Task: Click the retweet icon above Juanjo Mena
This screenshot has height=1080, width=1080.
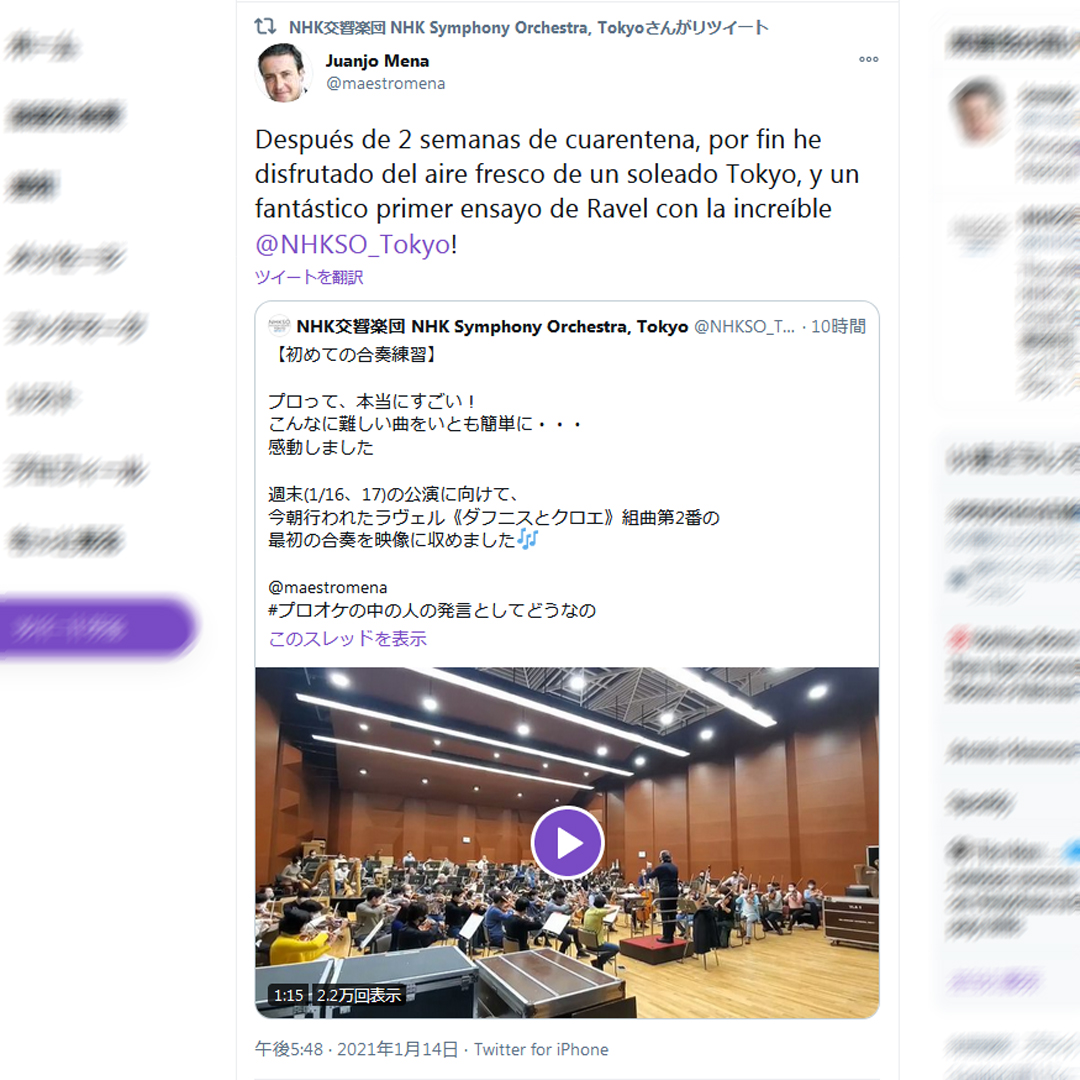Action: [x=265, y=27]
